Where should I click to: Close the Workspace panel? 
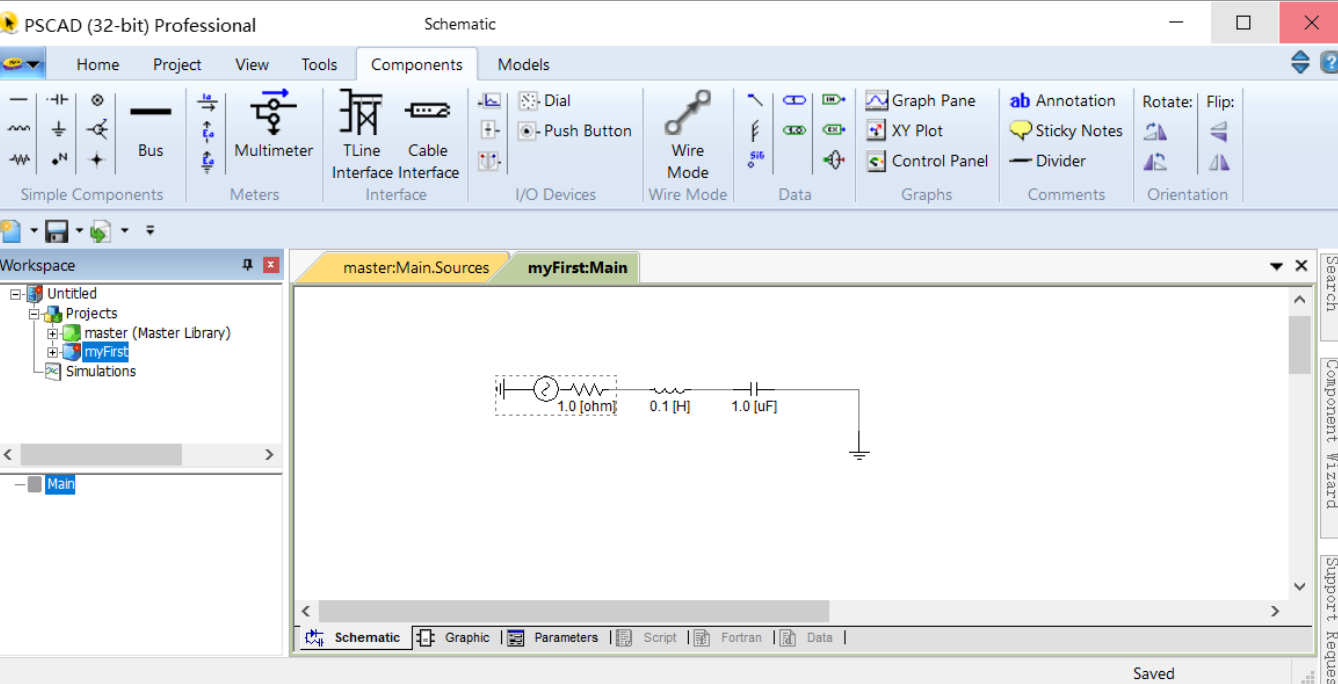pos(271,265)
